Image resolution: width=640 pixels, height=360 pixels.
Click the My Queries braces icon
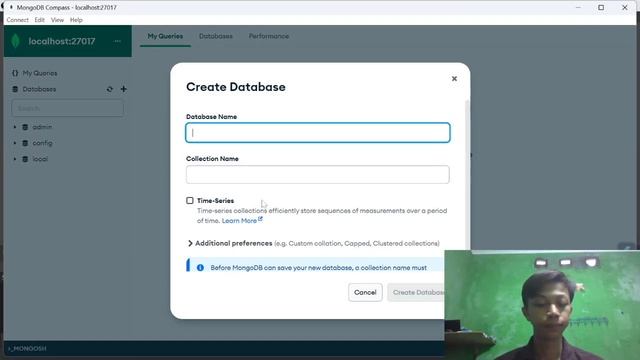[x=15, y=73]
